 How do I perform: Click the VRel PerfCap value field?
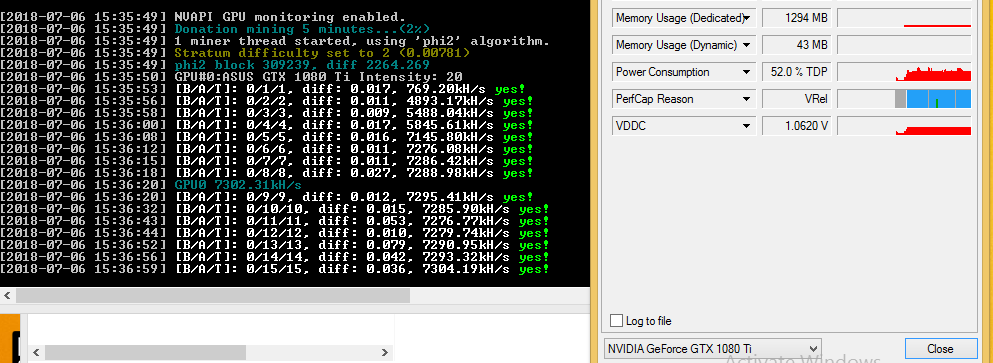click(x=797, y=99)
